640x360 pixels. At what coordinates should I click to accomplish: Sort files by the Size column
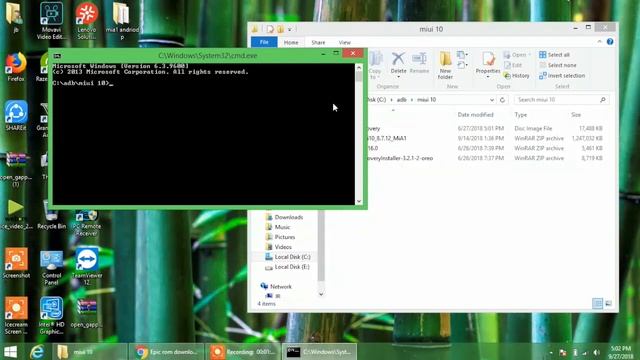(x=576, y=115)
